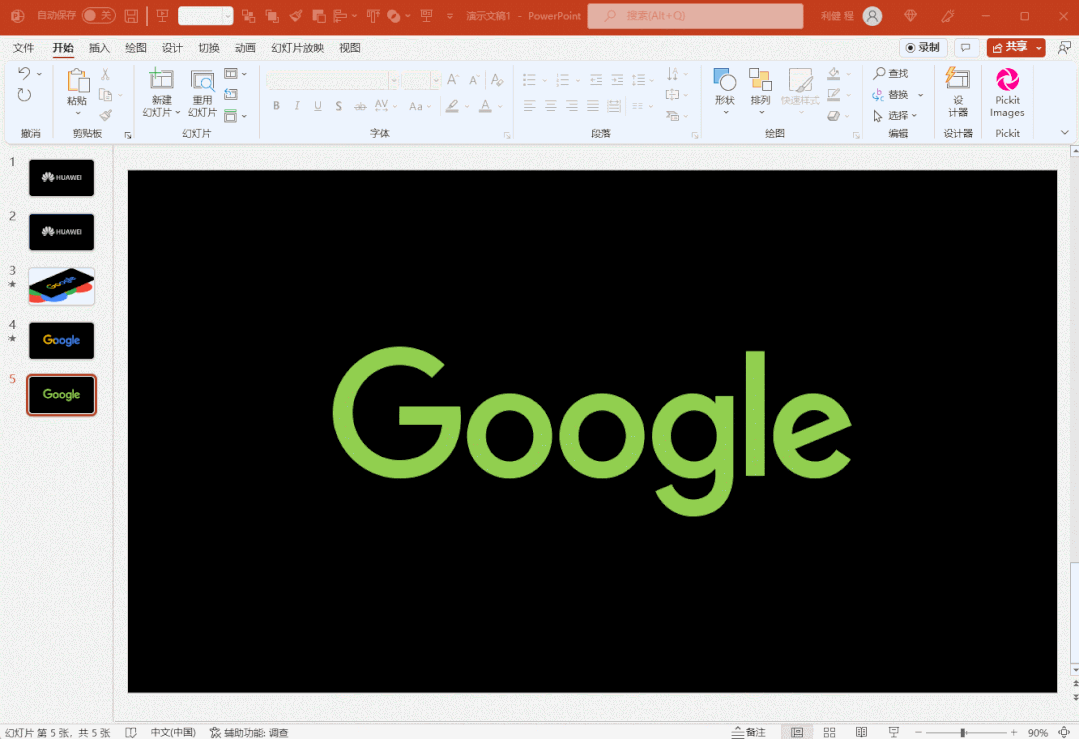Switch to Draw (绘图) tab
This screenshot has height=739, width=1079.
click(x=136, y=47)
